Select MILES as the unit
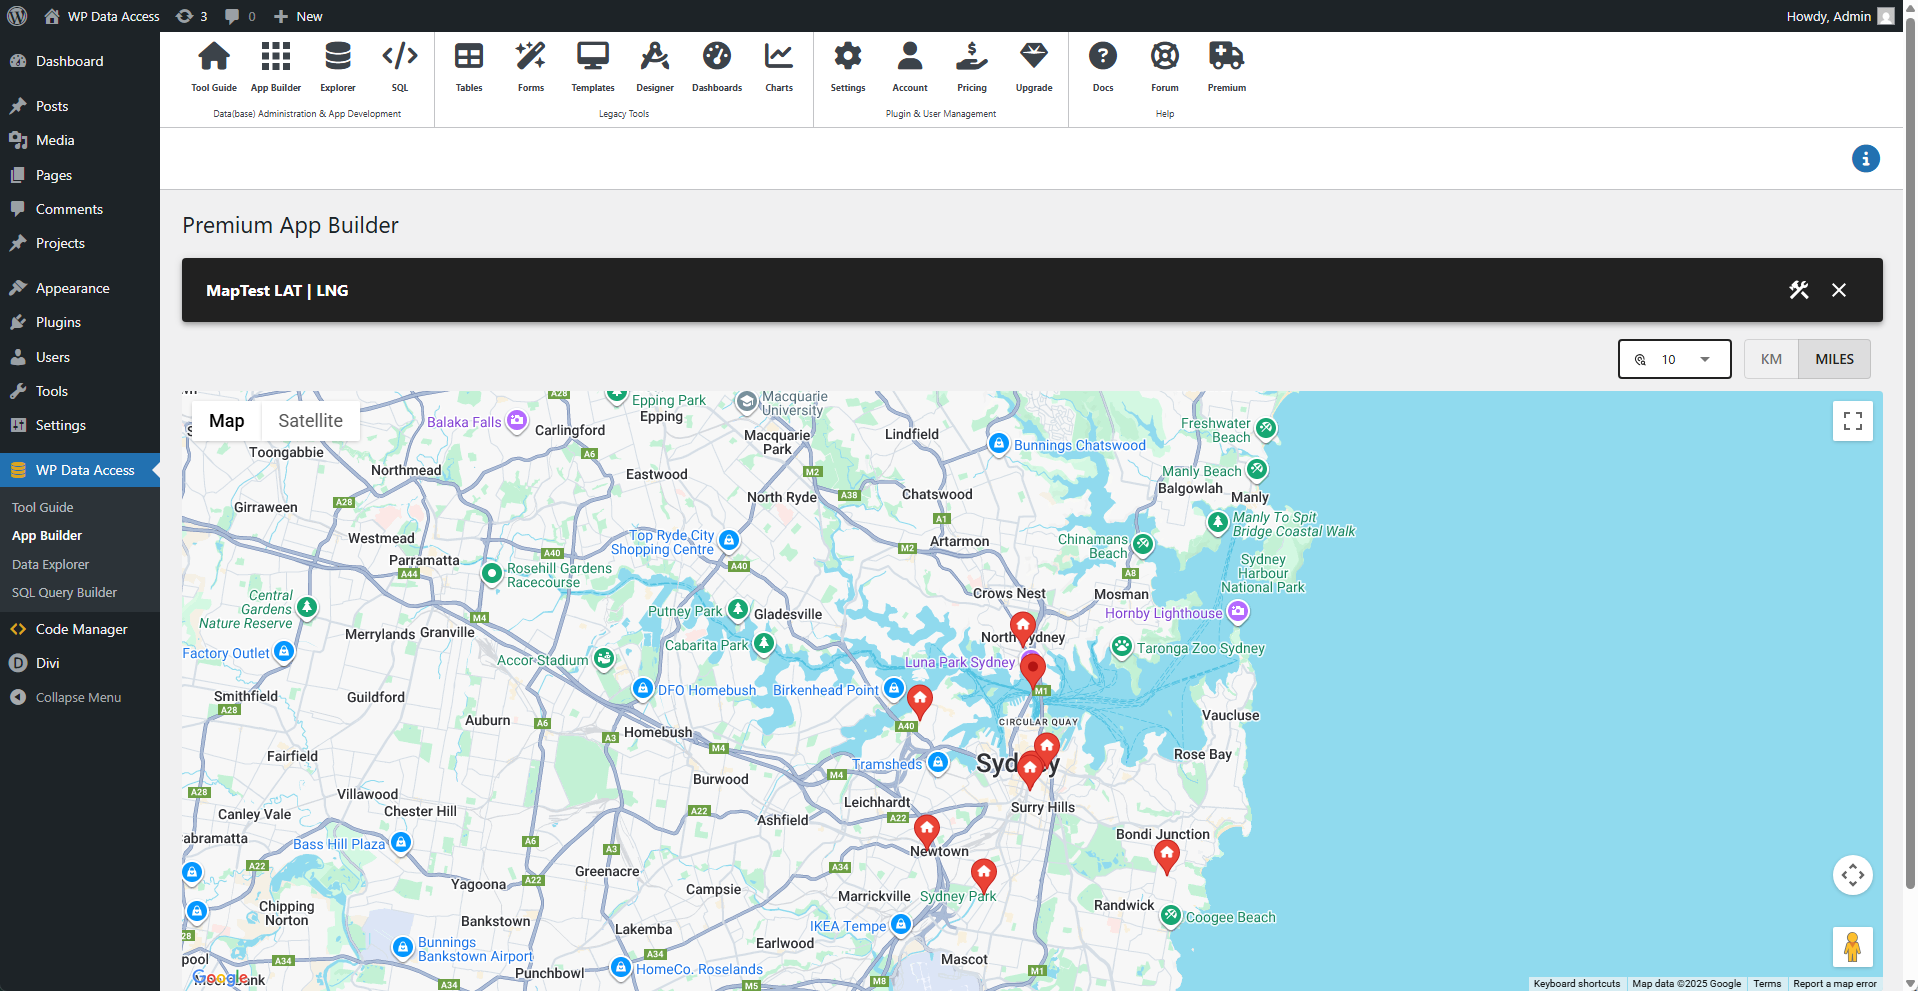 [x=1833, y=358]
